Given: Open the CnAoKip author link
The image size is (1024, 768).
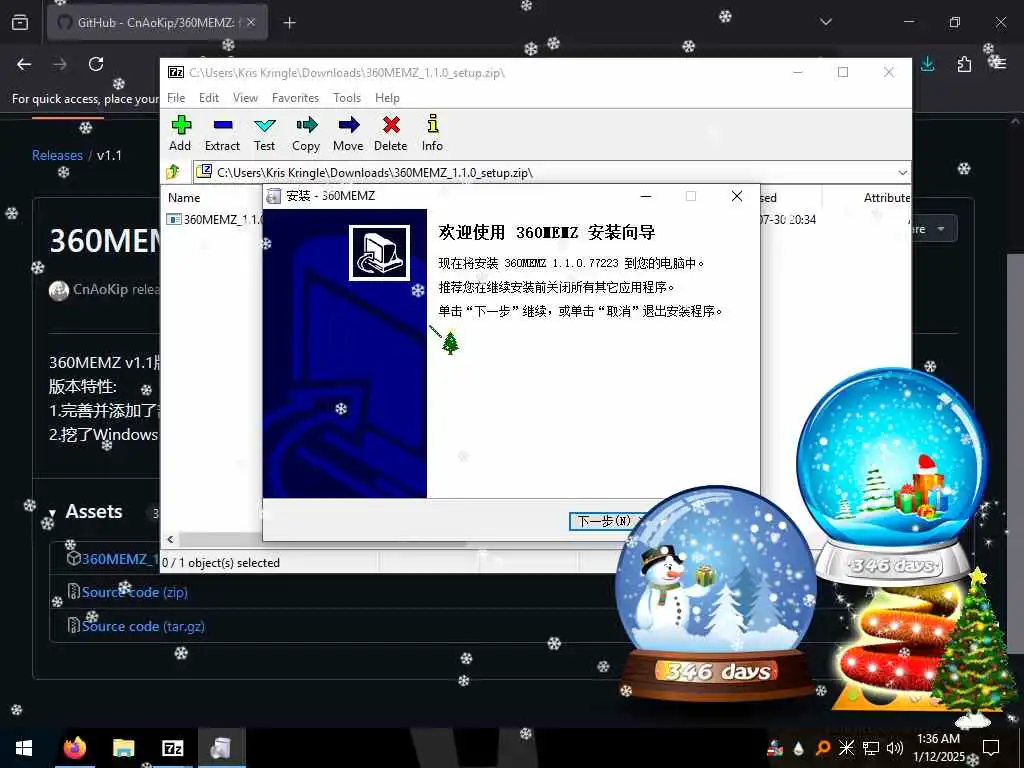Looking at the screenshot, I should click(101, 289).
